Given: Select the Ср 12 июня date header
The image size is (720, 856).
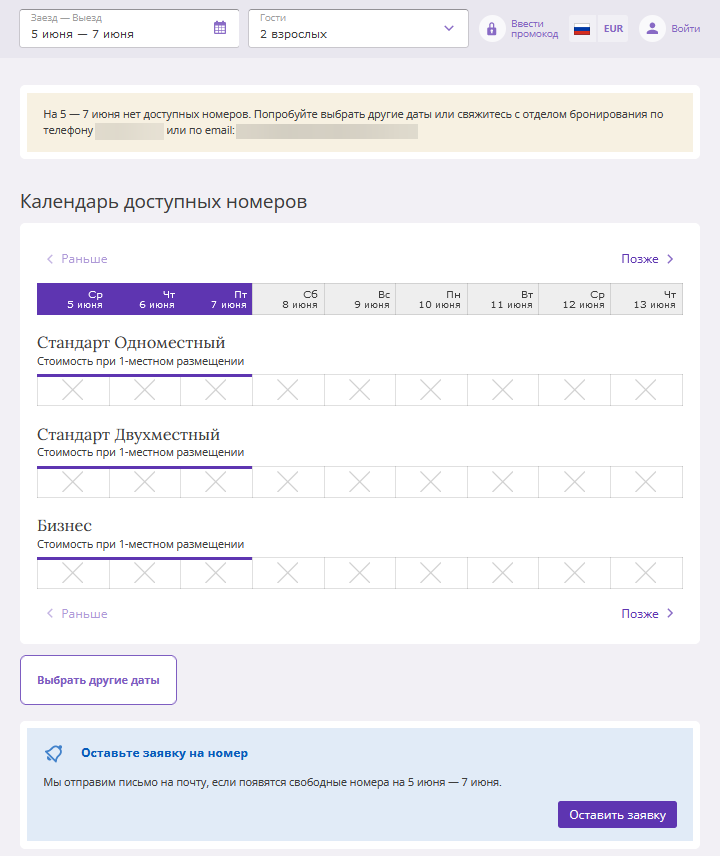Looking at the screenshot, I should coord(574,299).
